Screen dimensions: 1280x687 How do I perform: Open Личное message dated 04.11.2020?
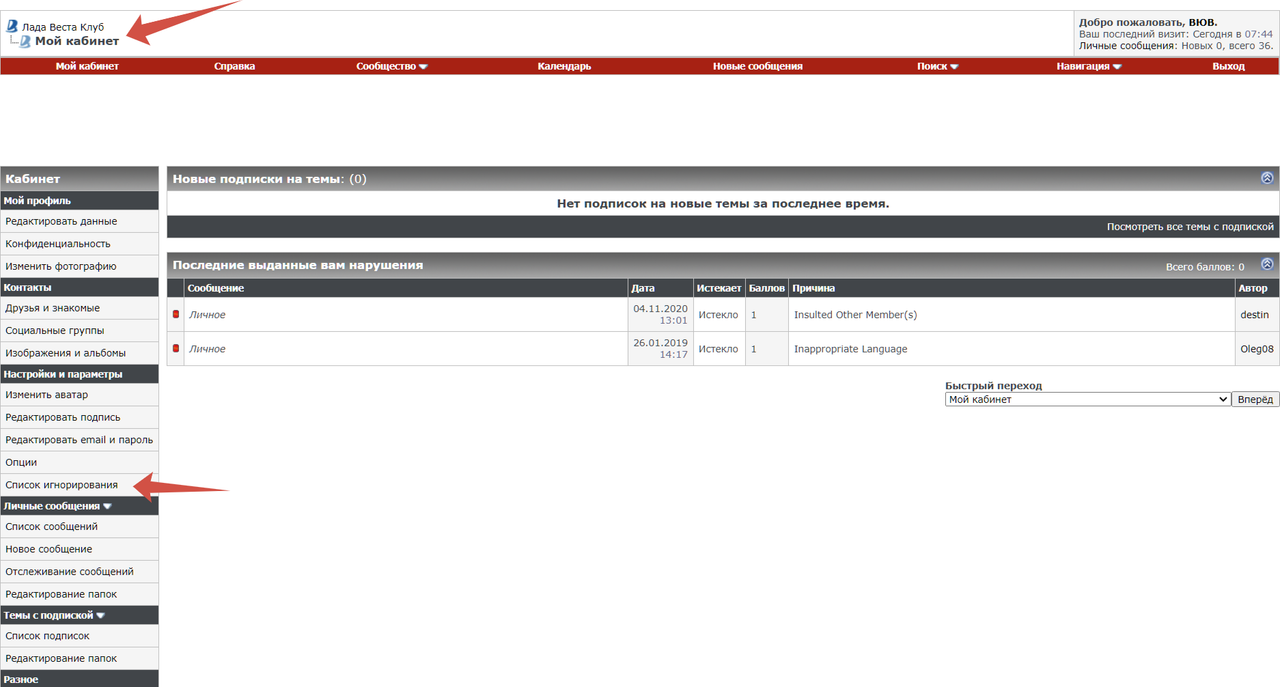pyautogui.click(x=207, y=314)
